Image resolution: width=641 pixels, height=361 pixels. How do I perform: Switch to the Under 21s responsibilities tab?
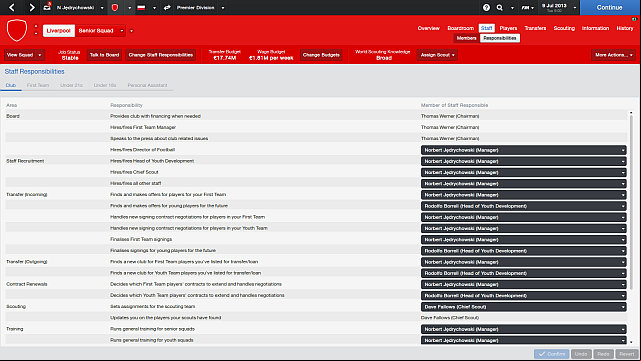coord(72,85)
